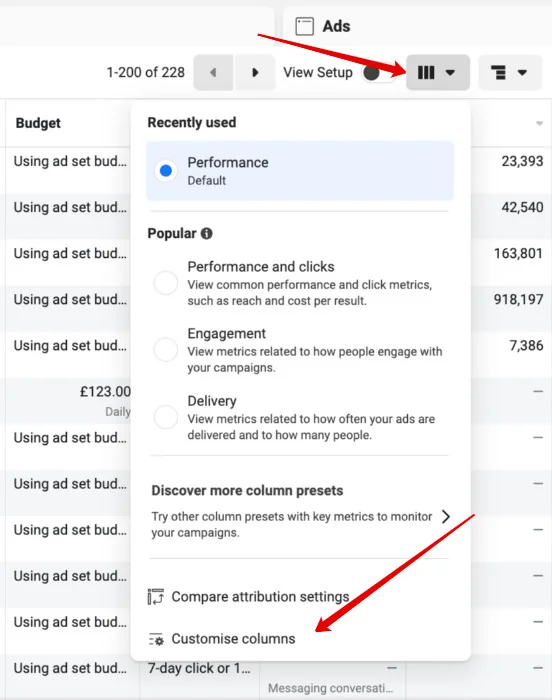Click the 163,801 value cell
The image size is (552, 700).
pos(519,253)
